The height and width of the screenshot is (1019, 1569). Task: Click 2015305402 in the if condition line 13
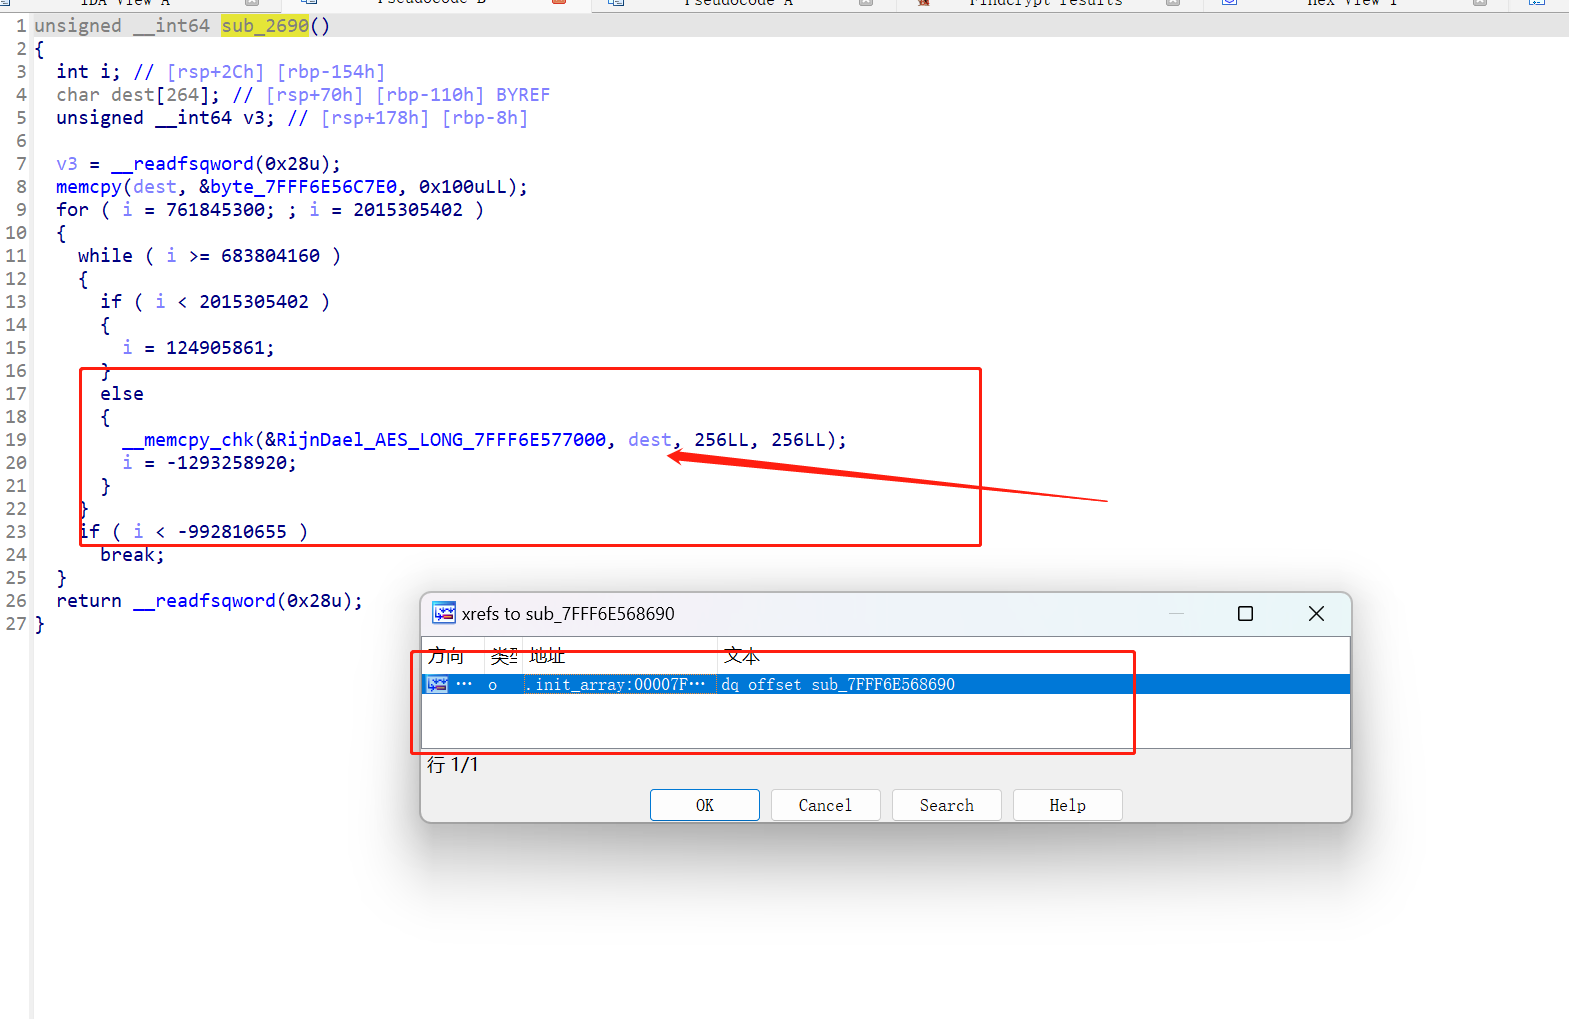coord(254,302)
